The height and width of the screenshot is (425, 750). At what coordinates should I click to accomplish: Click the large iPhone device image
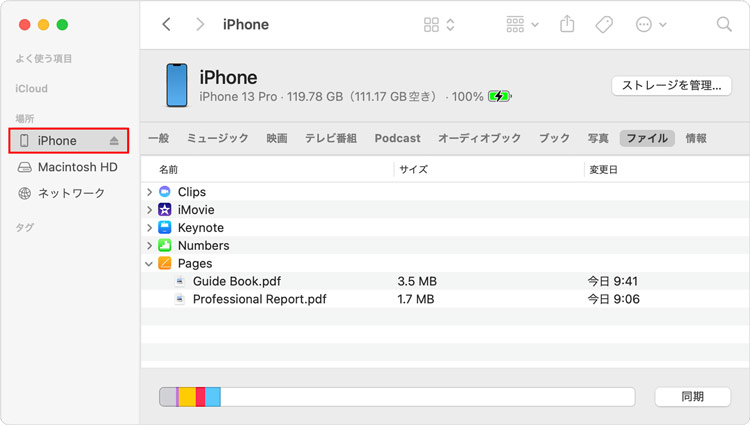pos(176,85)
